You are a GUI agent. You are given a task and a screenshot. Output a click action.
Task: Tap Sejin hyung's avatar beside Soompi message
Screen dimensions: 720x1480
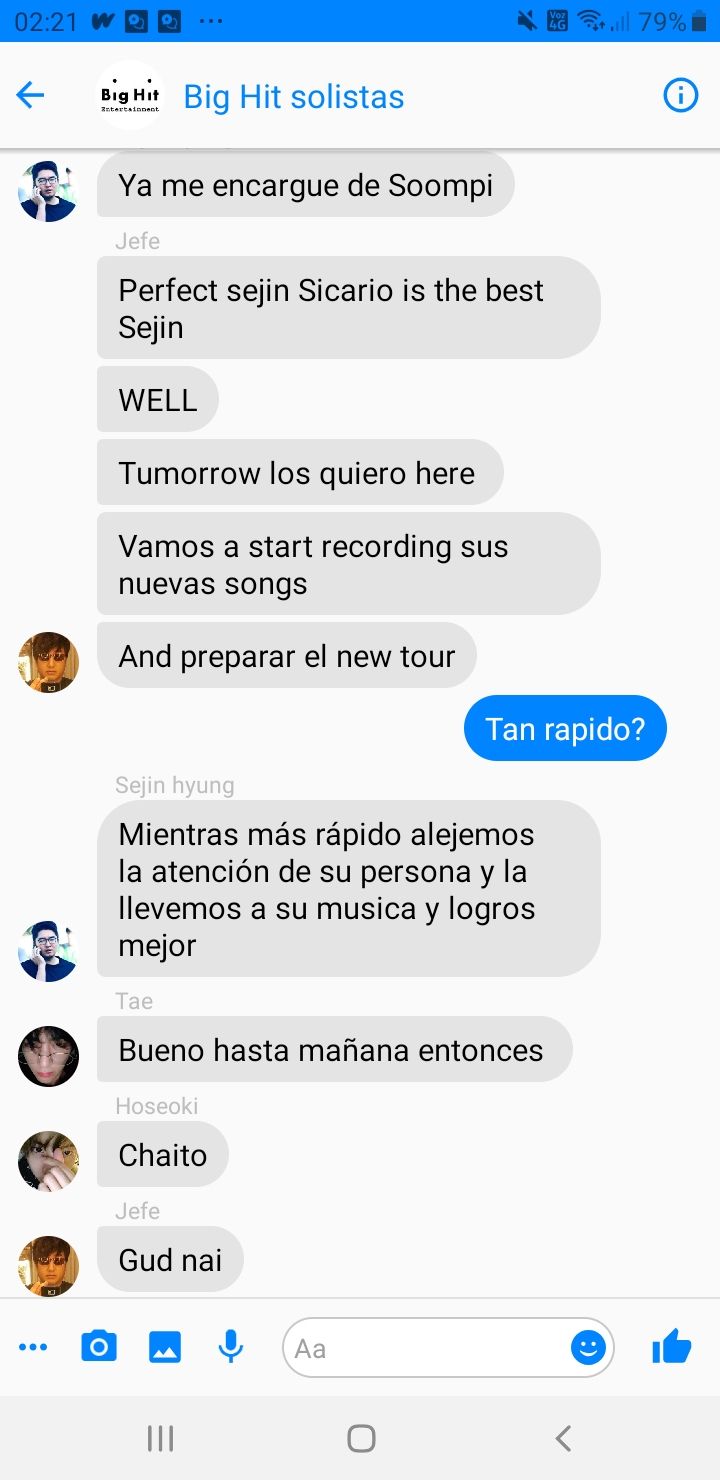48,192
